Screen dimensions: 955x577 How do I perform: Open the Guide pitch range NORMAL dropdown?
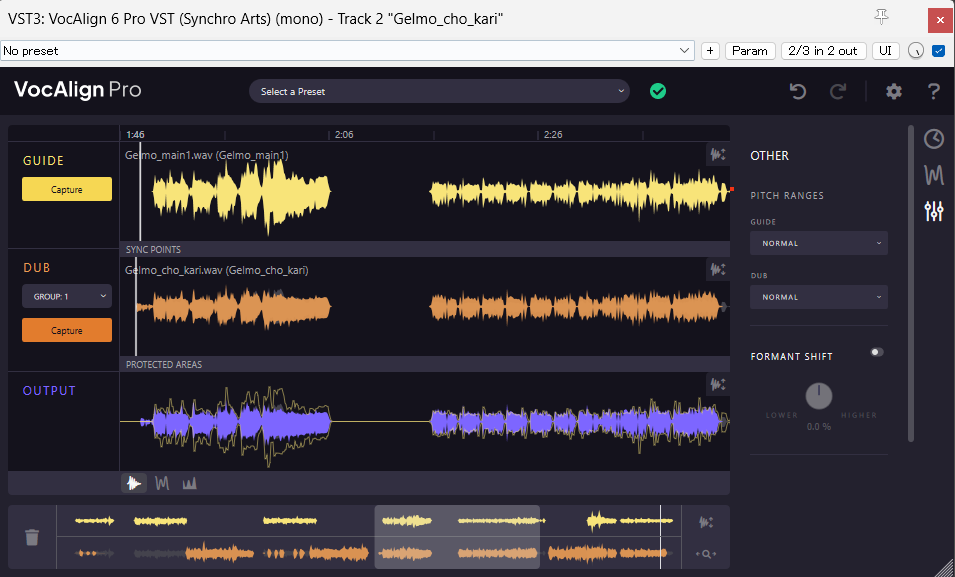point(819,243)
